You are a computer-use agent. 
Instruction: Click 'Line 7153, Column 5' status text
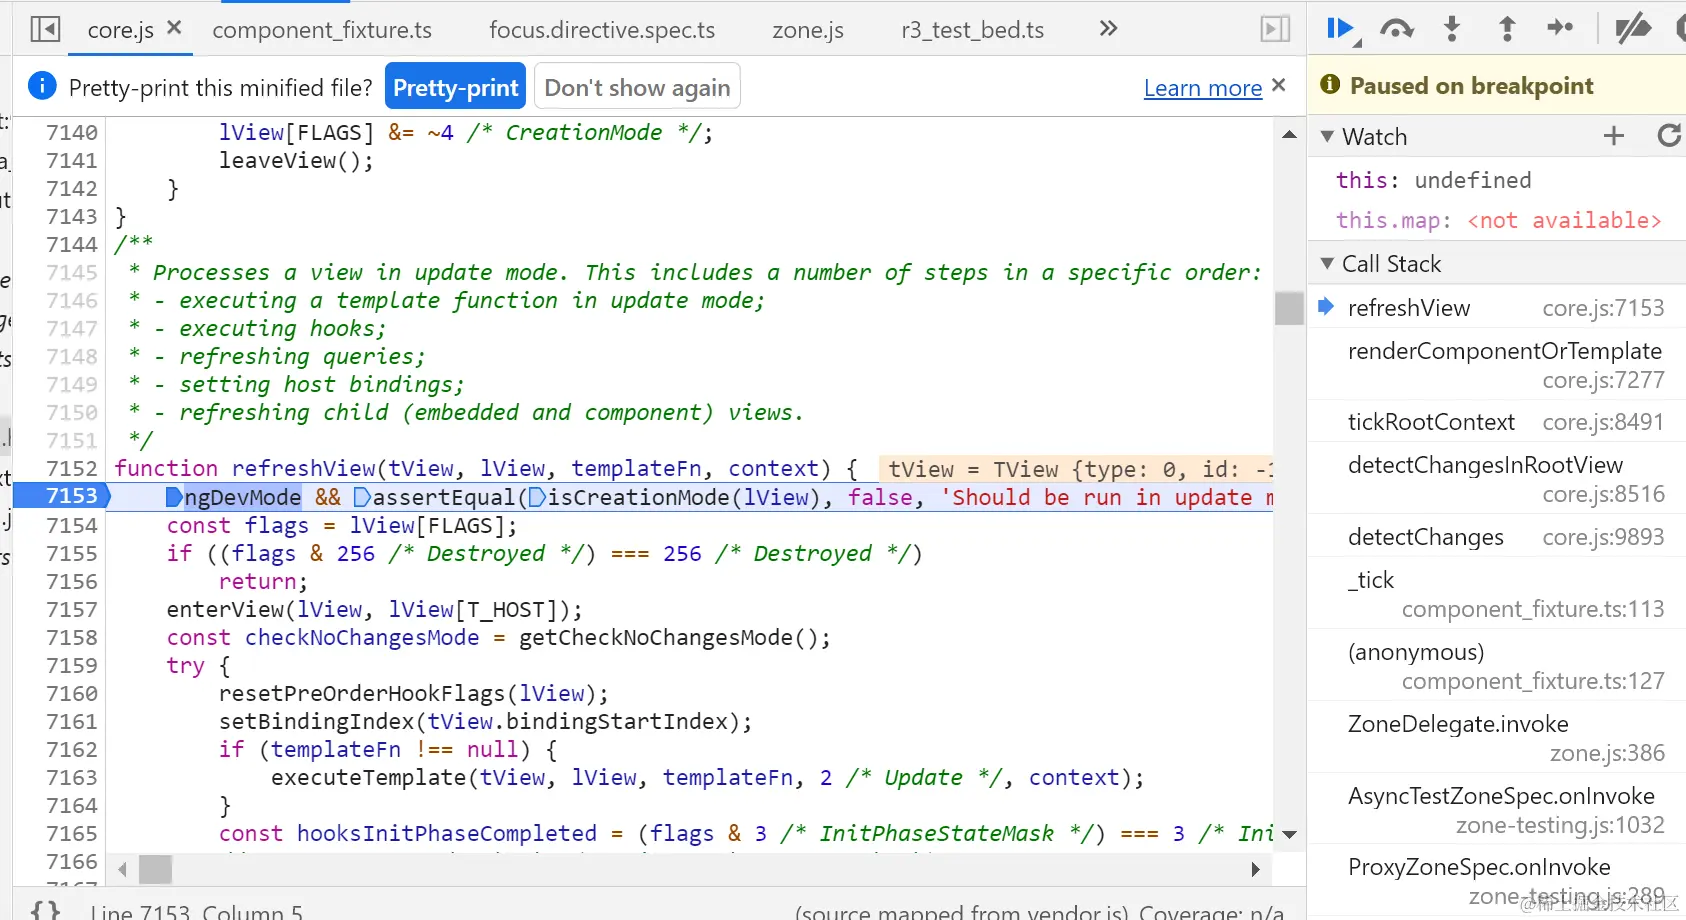click(x=196, y=912)
